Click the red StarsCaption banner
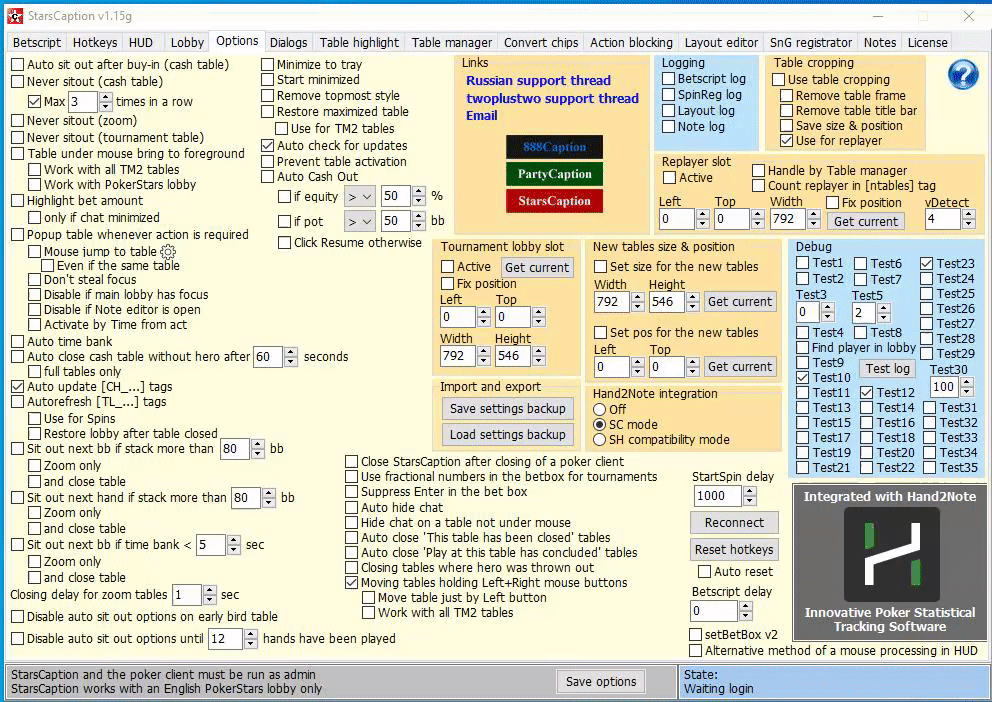The height and width of the screenshot is (702, 992). [x=554, y=201]
